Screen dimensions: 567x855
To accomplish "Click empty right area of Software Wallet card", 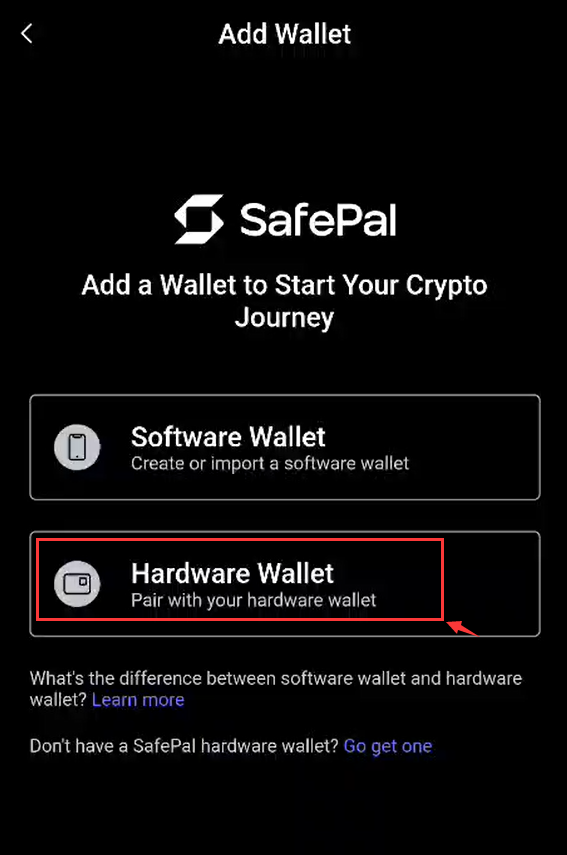I will pos(474,447).
